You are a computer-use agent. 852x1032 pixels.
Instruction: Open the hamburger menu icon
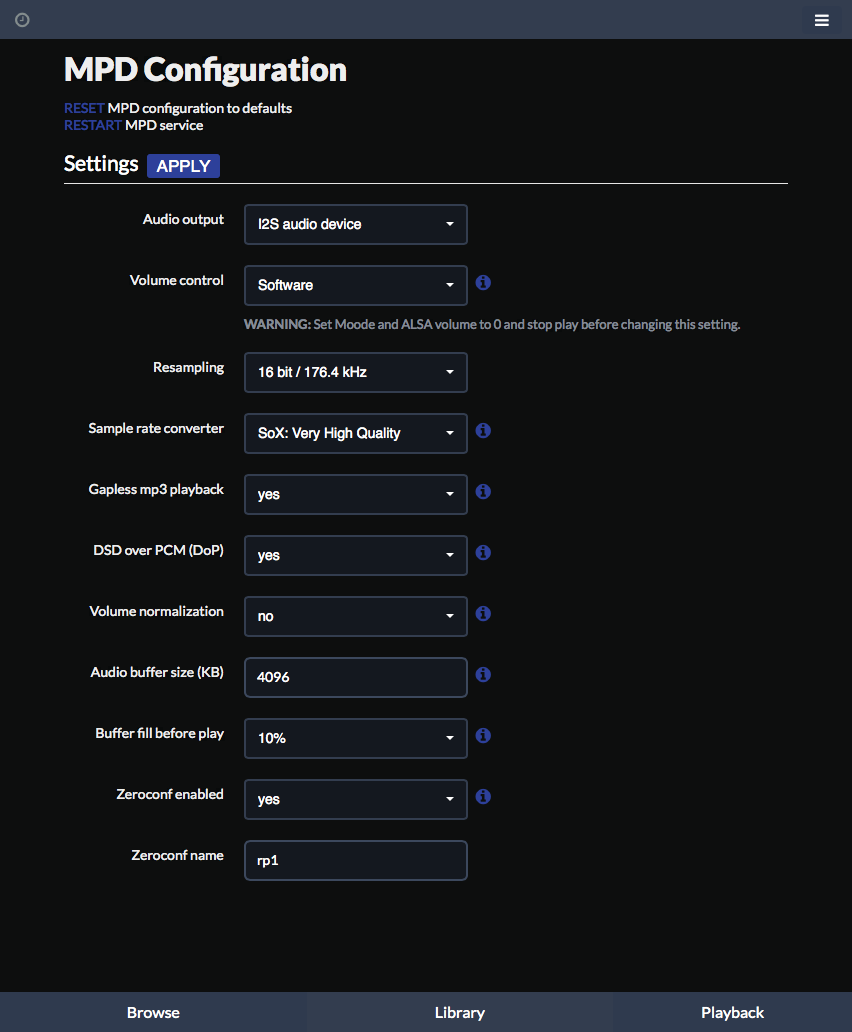click(x=821, y=20)
